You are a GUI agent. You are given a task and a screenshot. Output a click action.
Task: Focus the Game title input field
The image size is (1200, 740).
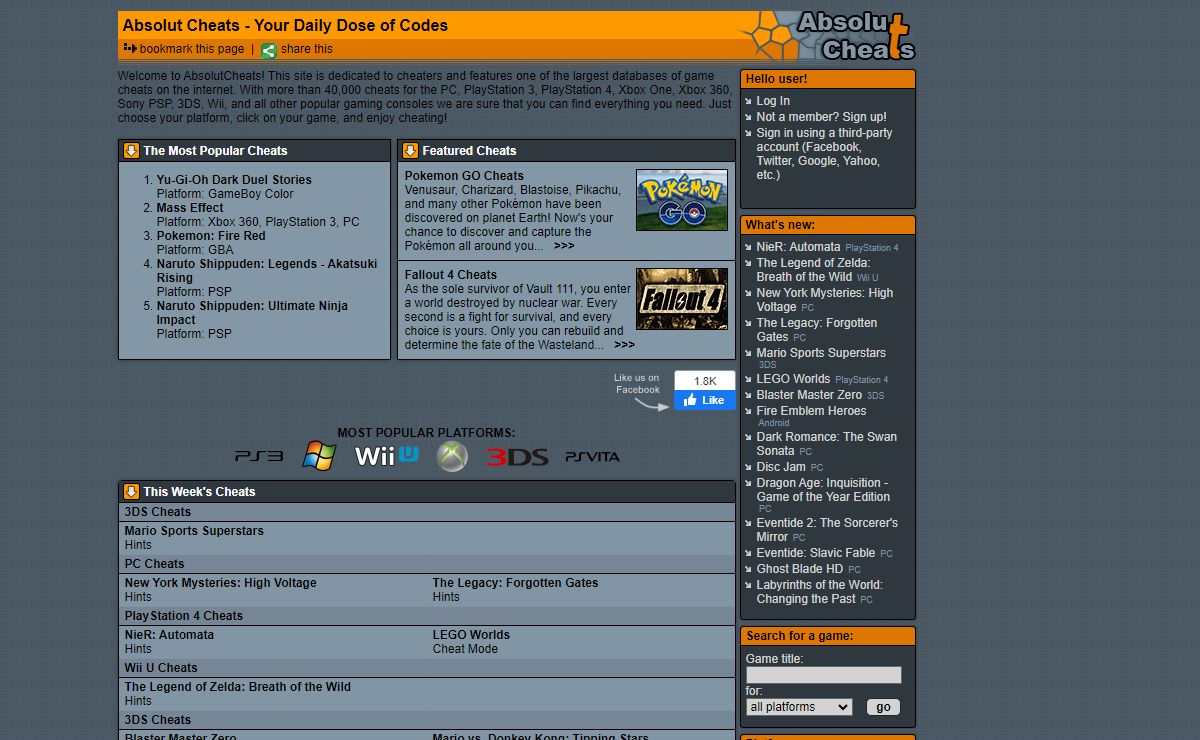point(824,675)
